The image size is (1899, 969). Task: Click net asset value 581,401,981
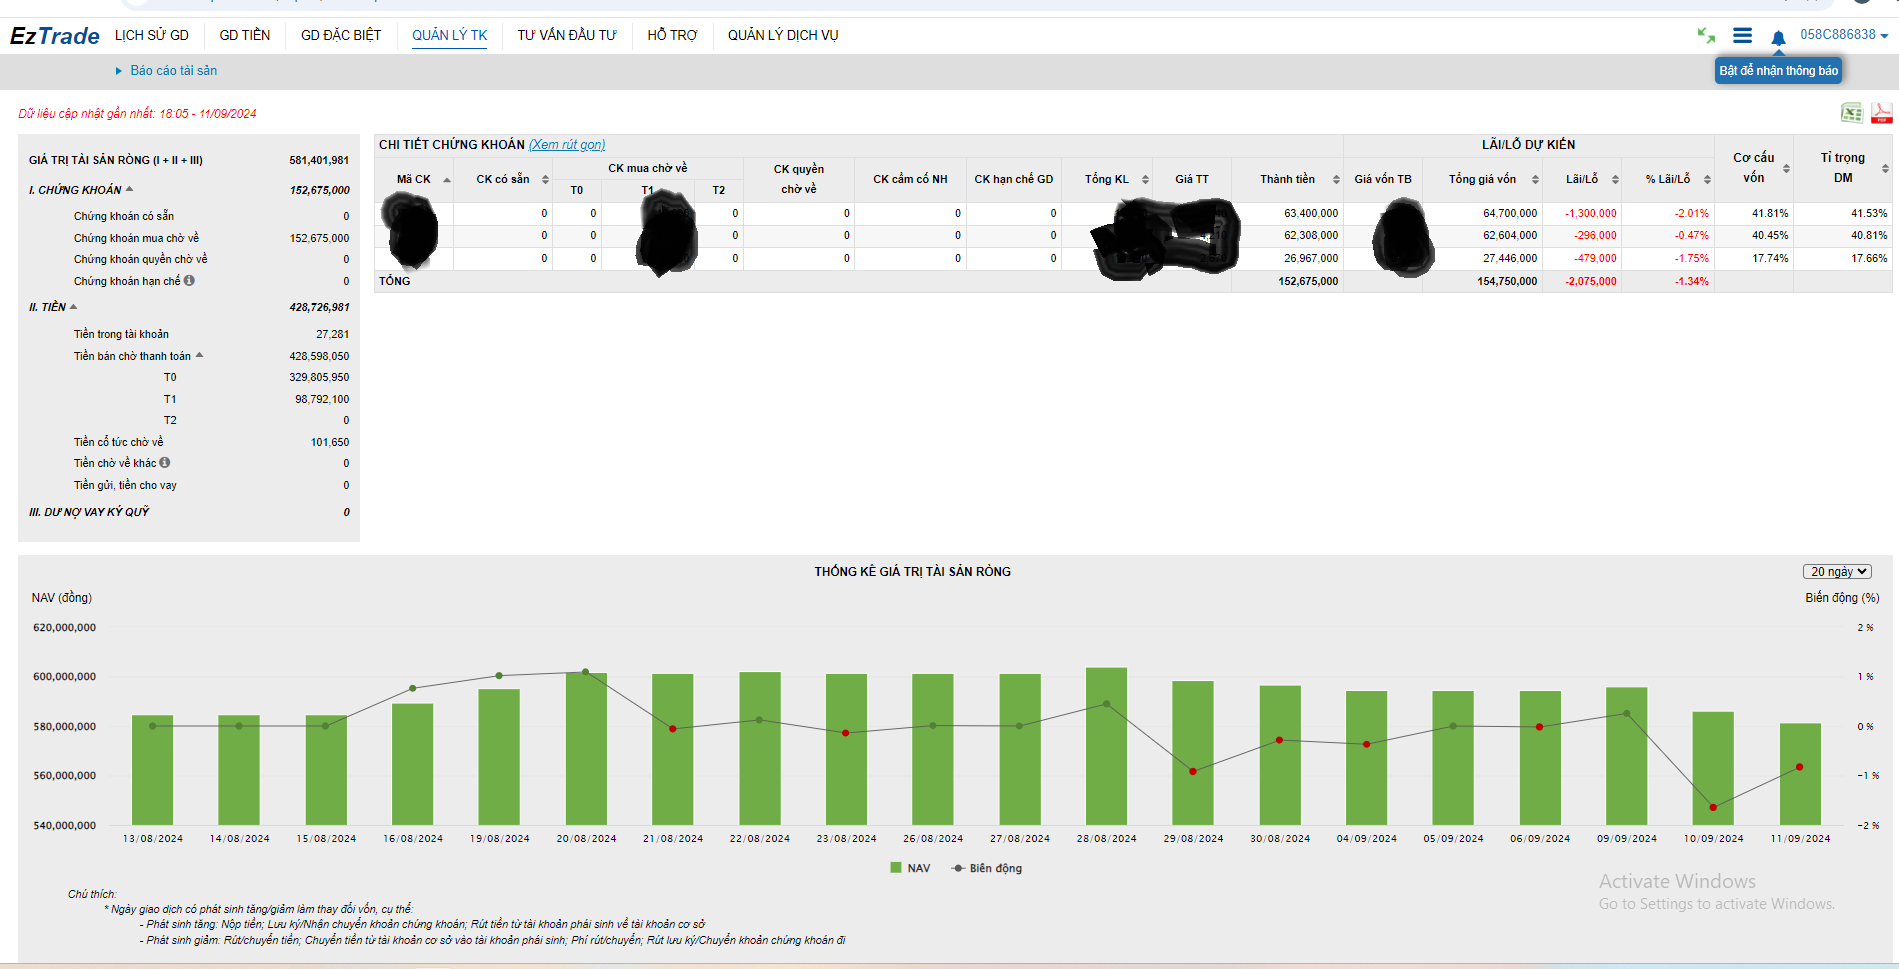coord(319,160)
